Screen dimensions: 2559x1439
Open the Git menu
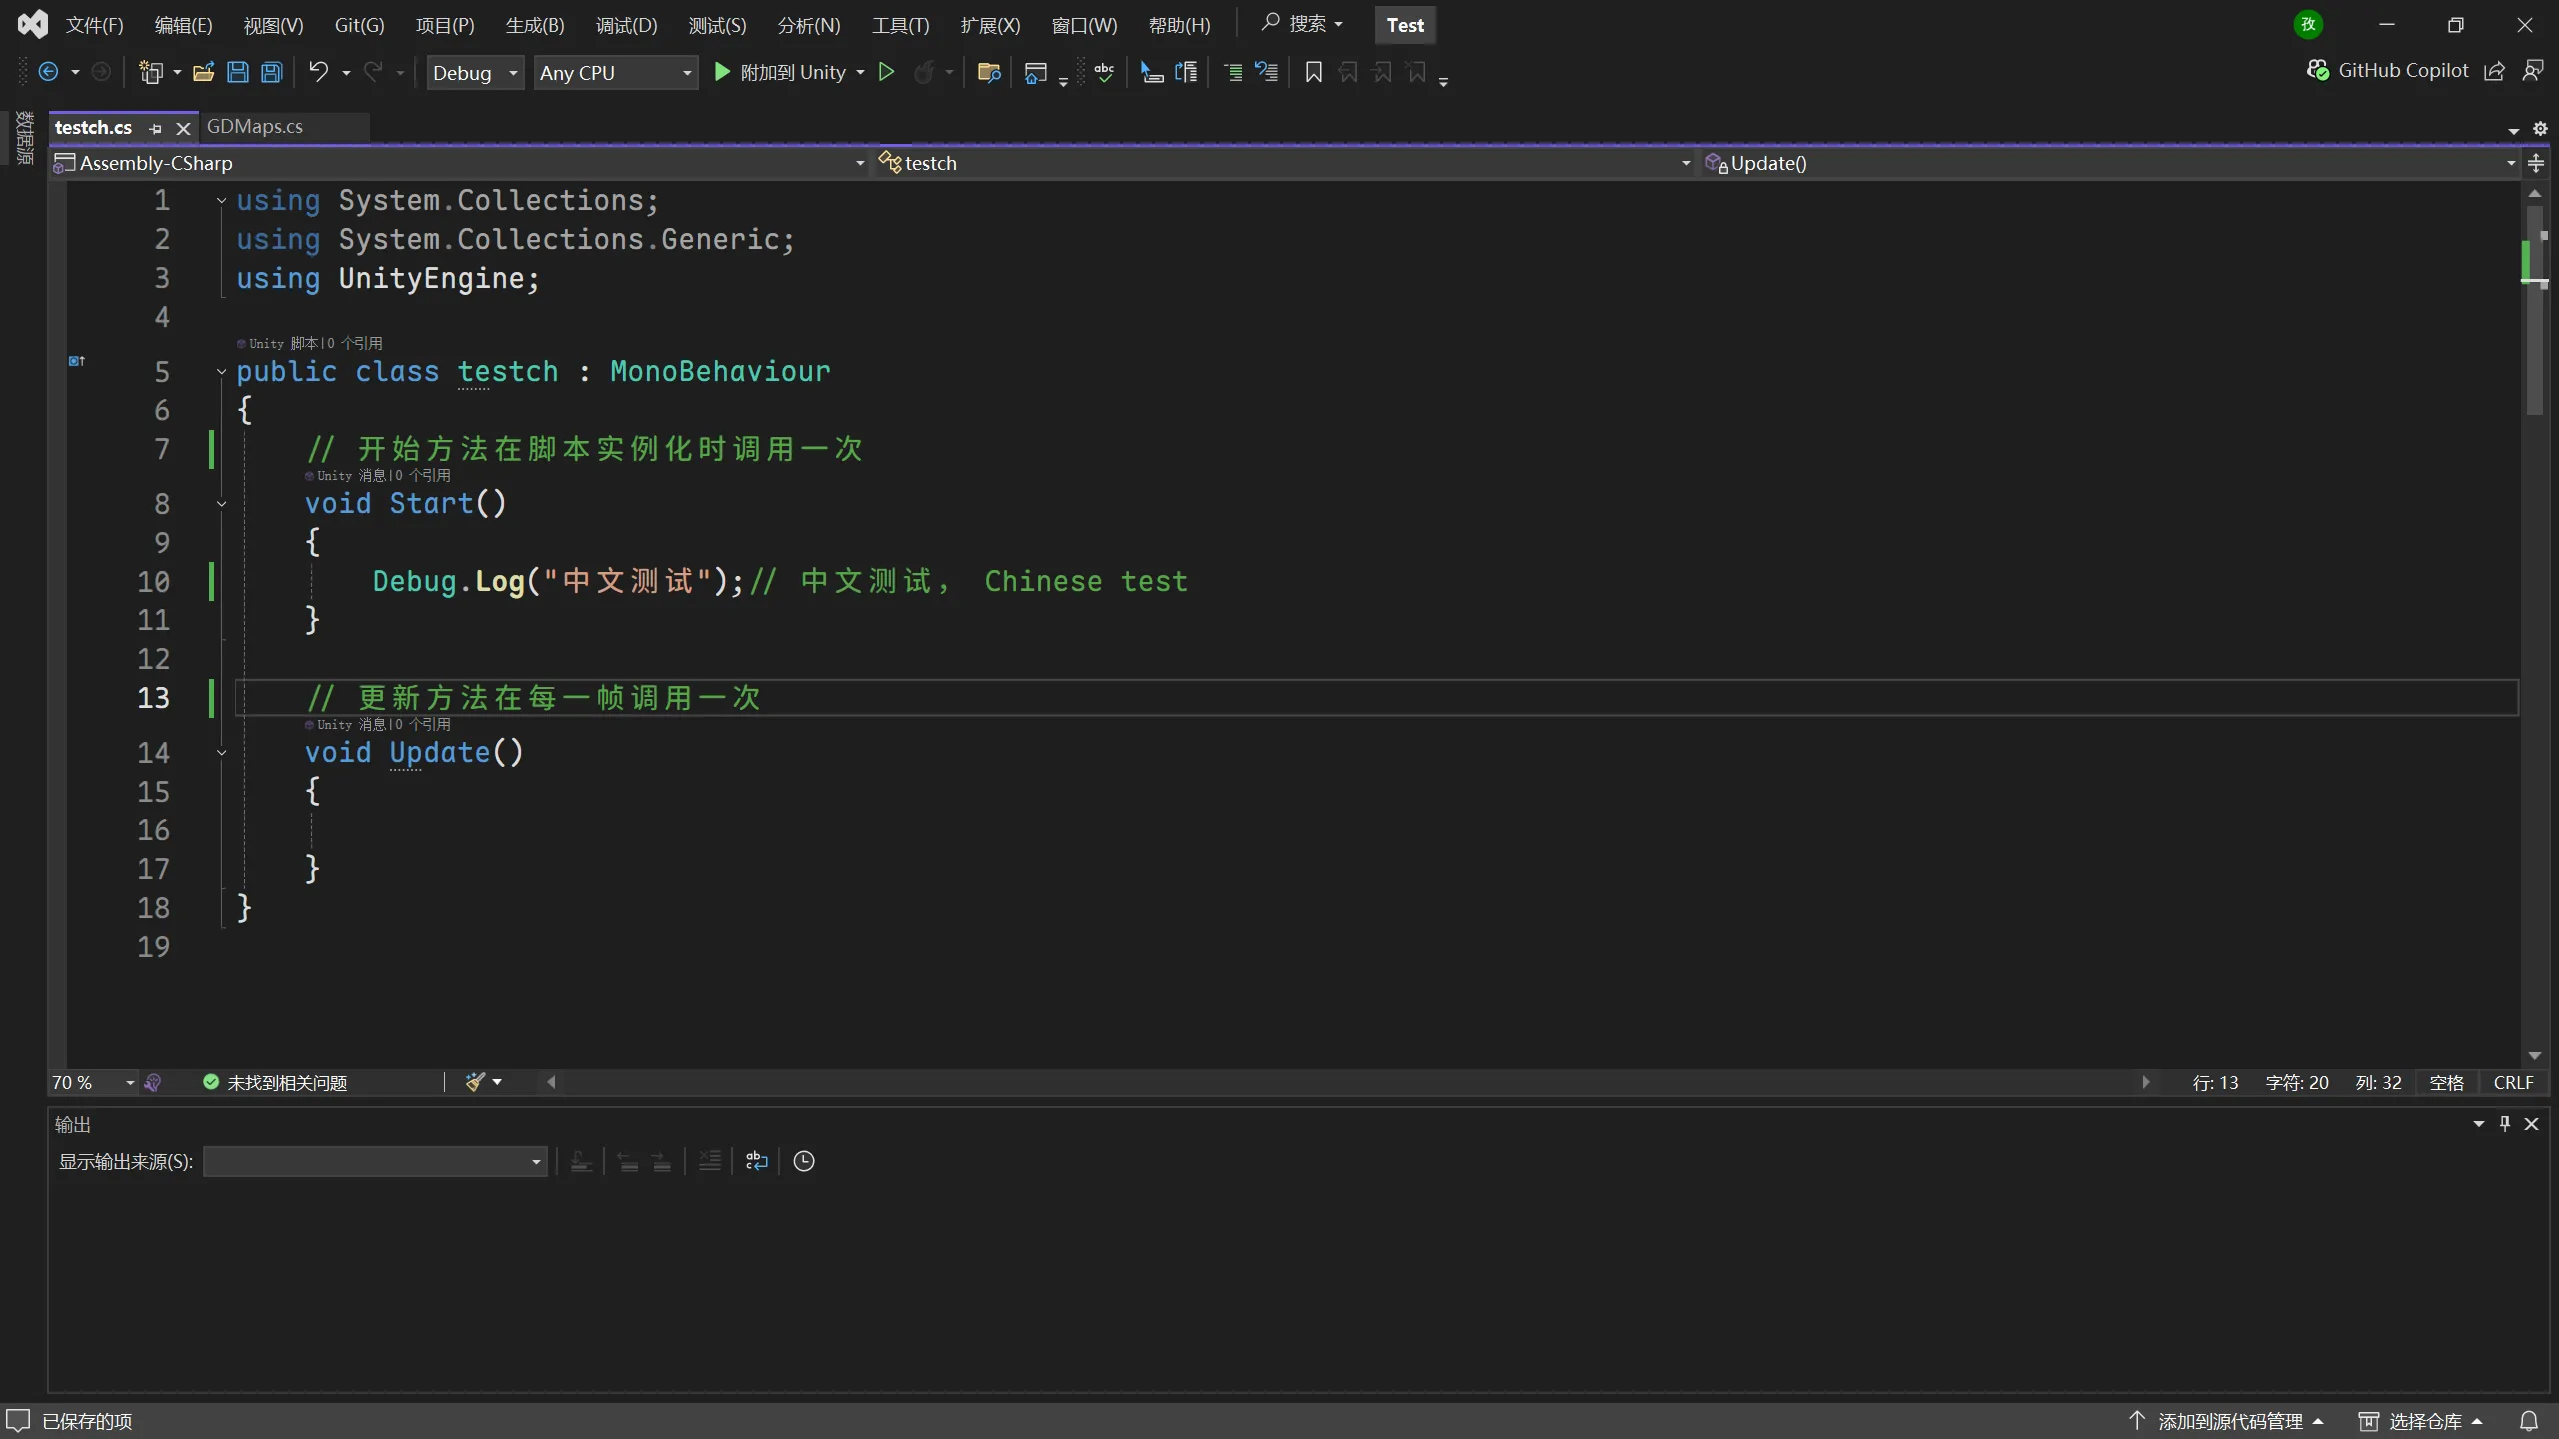point(358,24)
